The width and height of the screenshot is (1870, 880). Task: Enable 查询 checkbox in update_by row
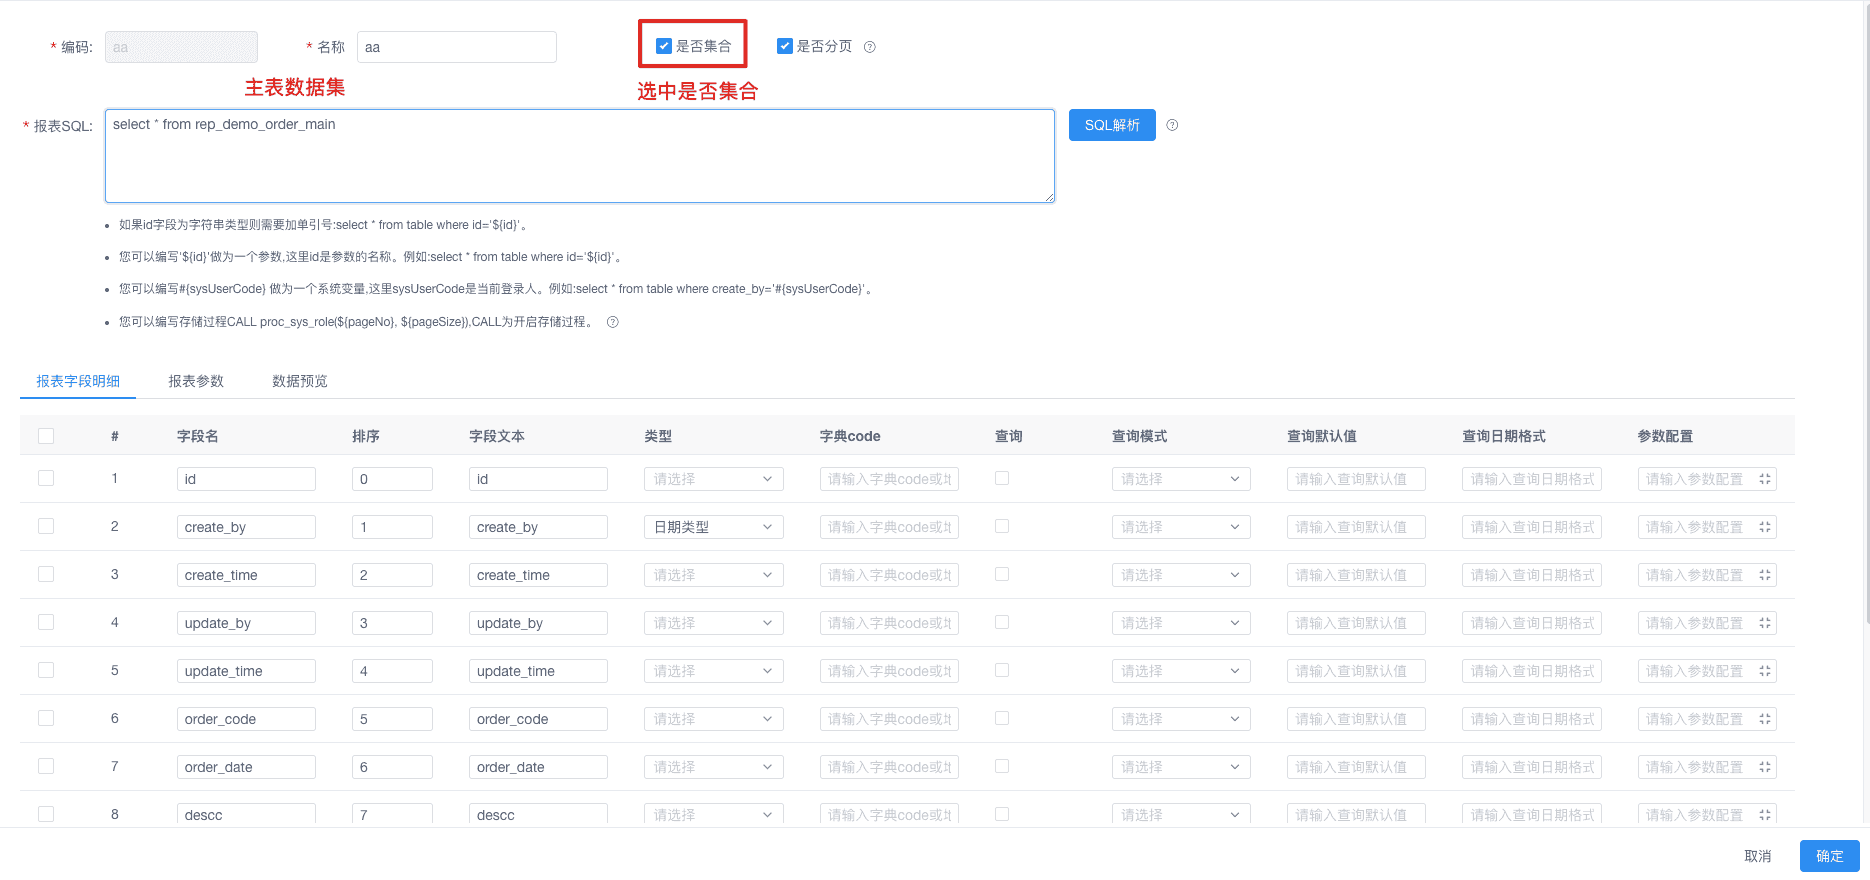click(1002, 622)
